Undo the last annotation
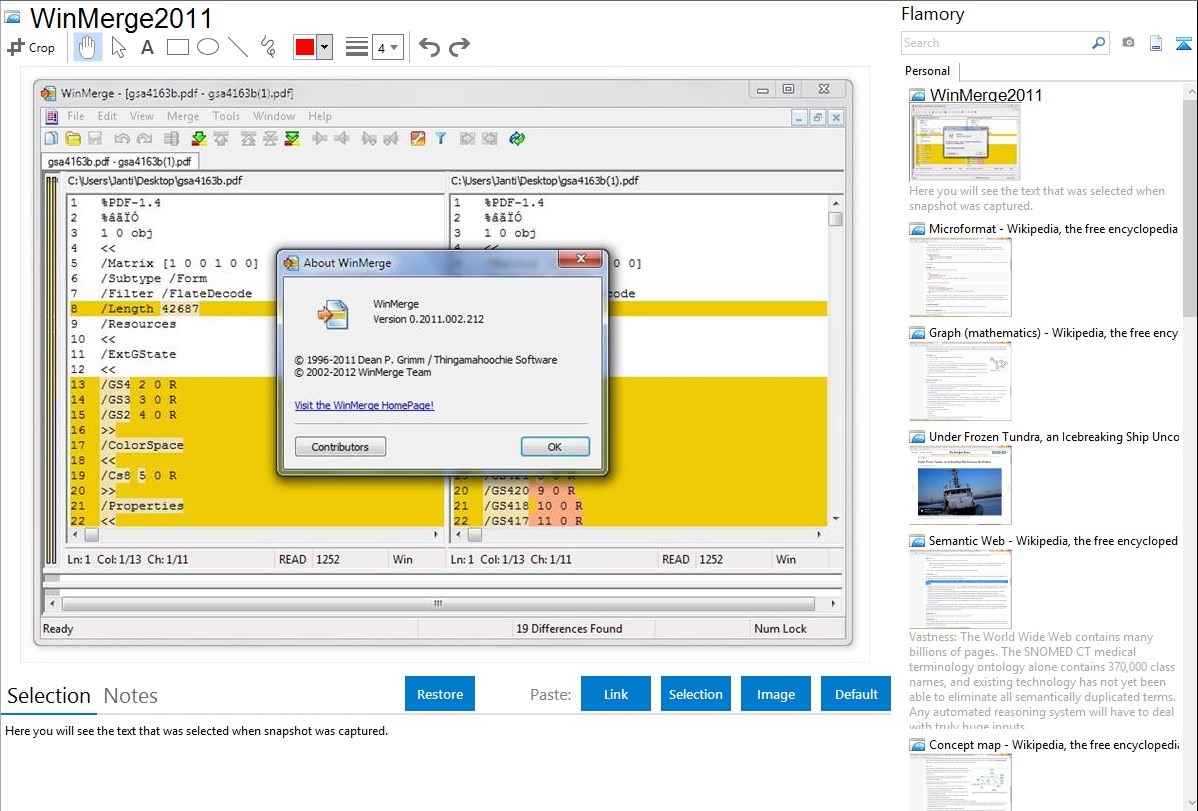1198x811 pixels. pyautogui.click(x=429, y=47)
